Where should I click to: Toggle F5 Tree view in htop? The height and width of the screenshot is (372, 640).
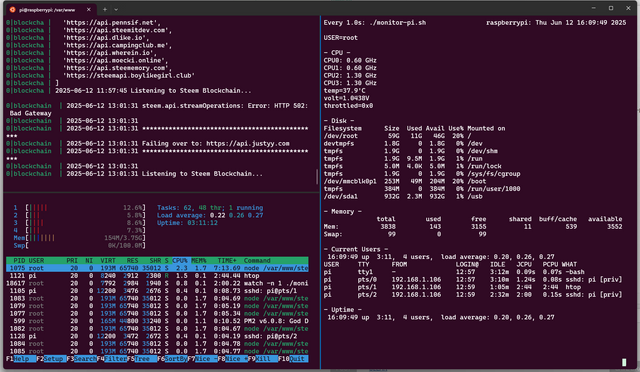pos(142,359)
